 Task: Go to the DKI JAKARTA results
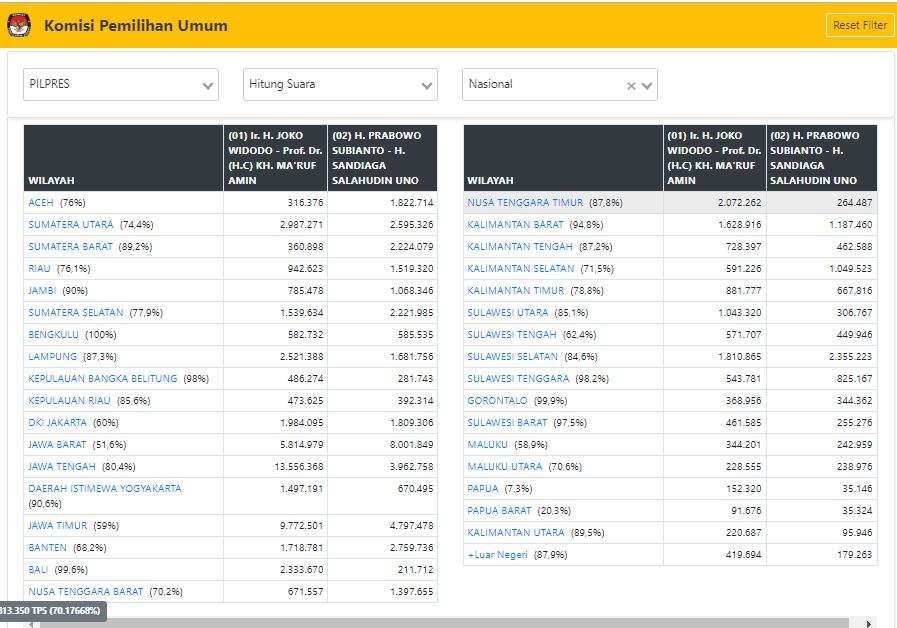point(58,423)
